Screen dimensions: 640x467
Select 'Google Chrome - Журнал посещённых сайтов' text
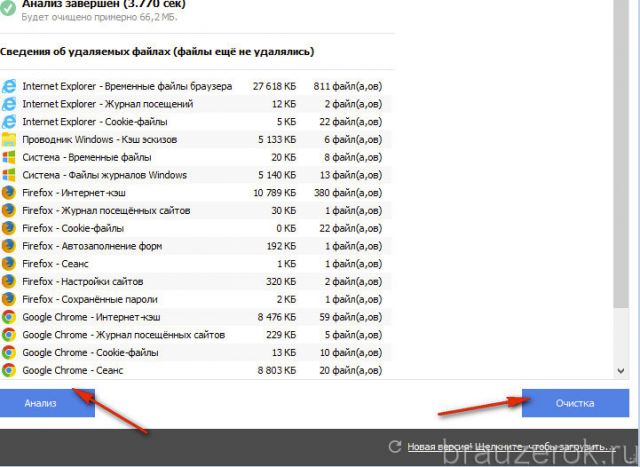tap(124, 335)
